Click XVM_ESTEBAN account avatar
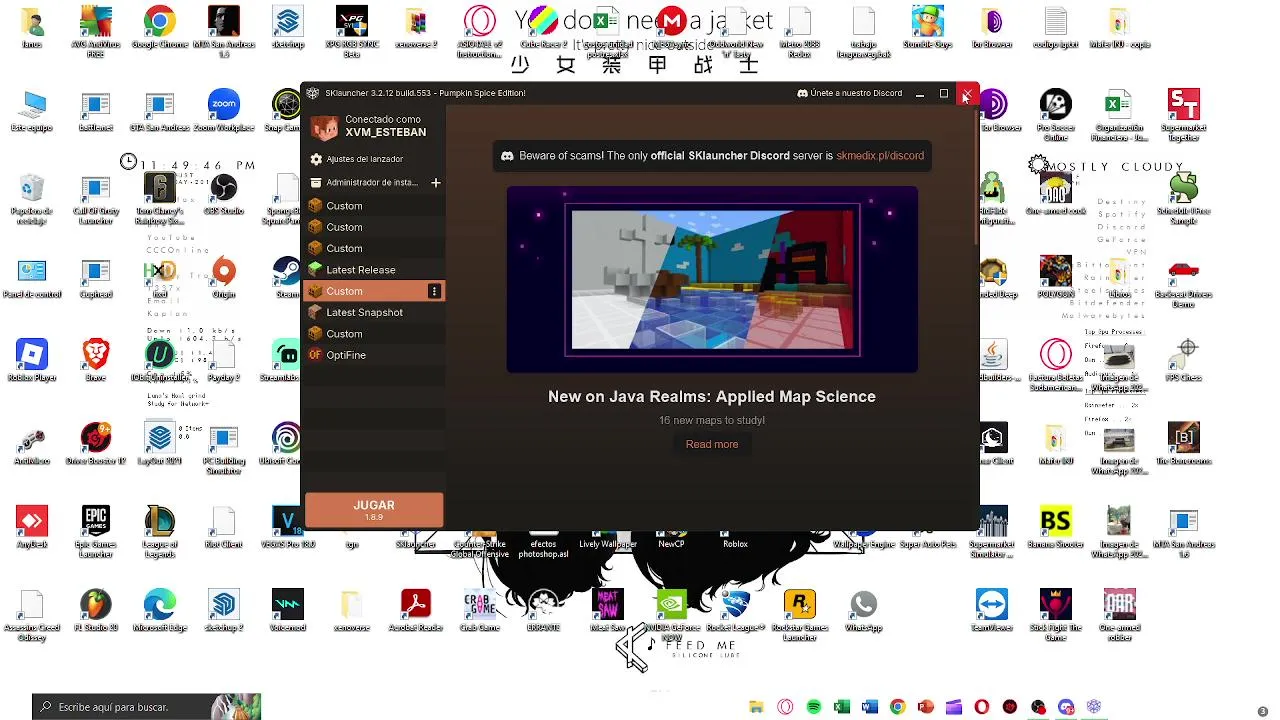Screen dimensions: 1280x720 click(324, 126)
